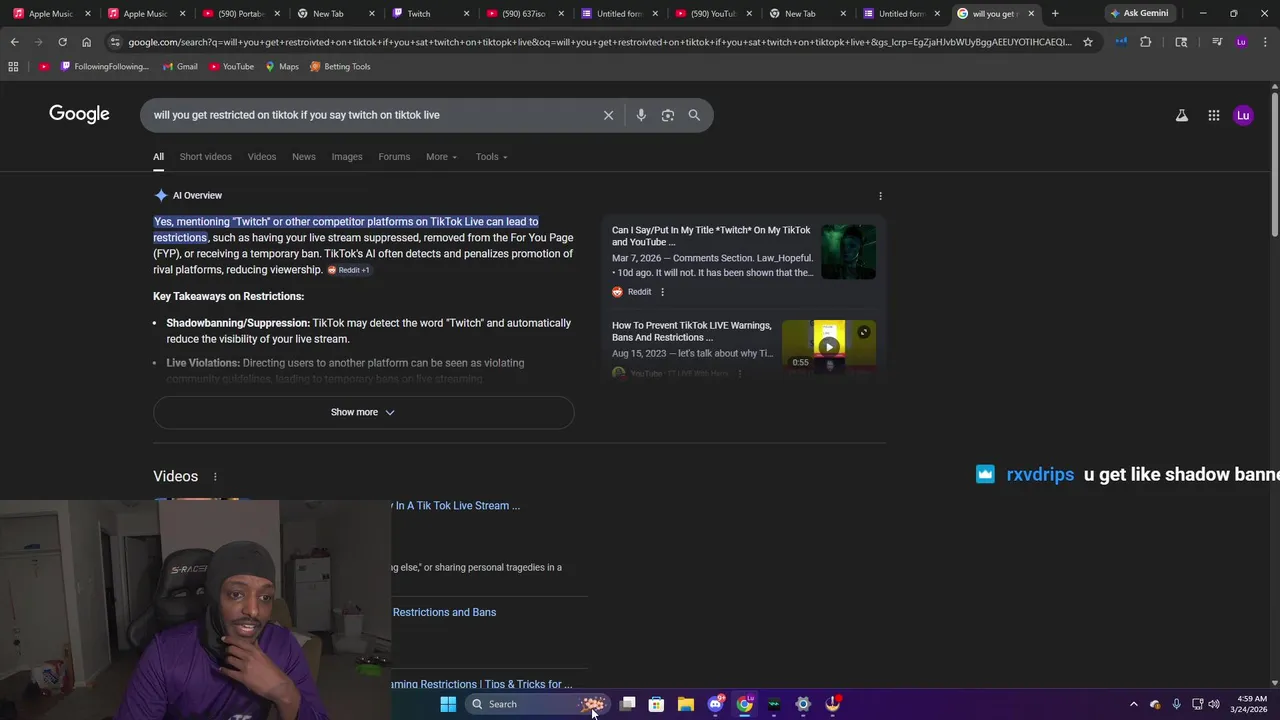Switch to Short videos tab
The height and width of the screenshot is (720, 1280).
[205, 157]
